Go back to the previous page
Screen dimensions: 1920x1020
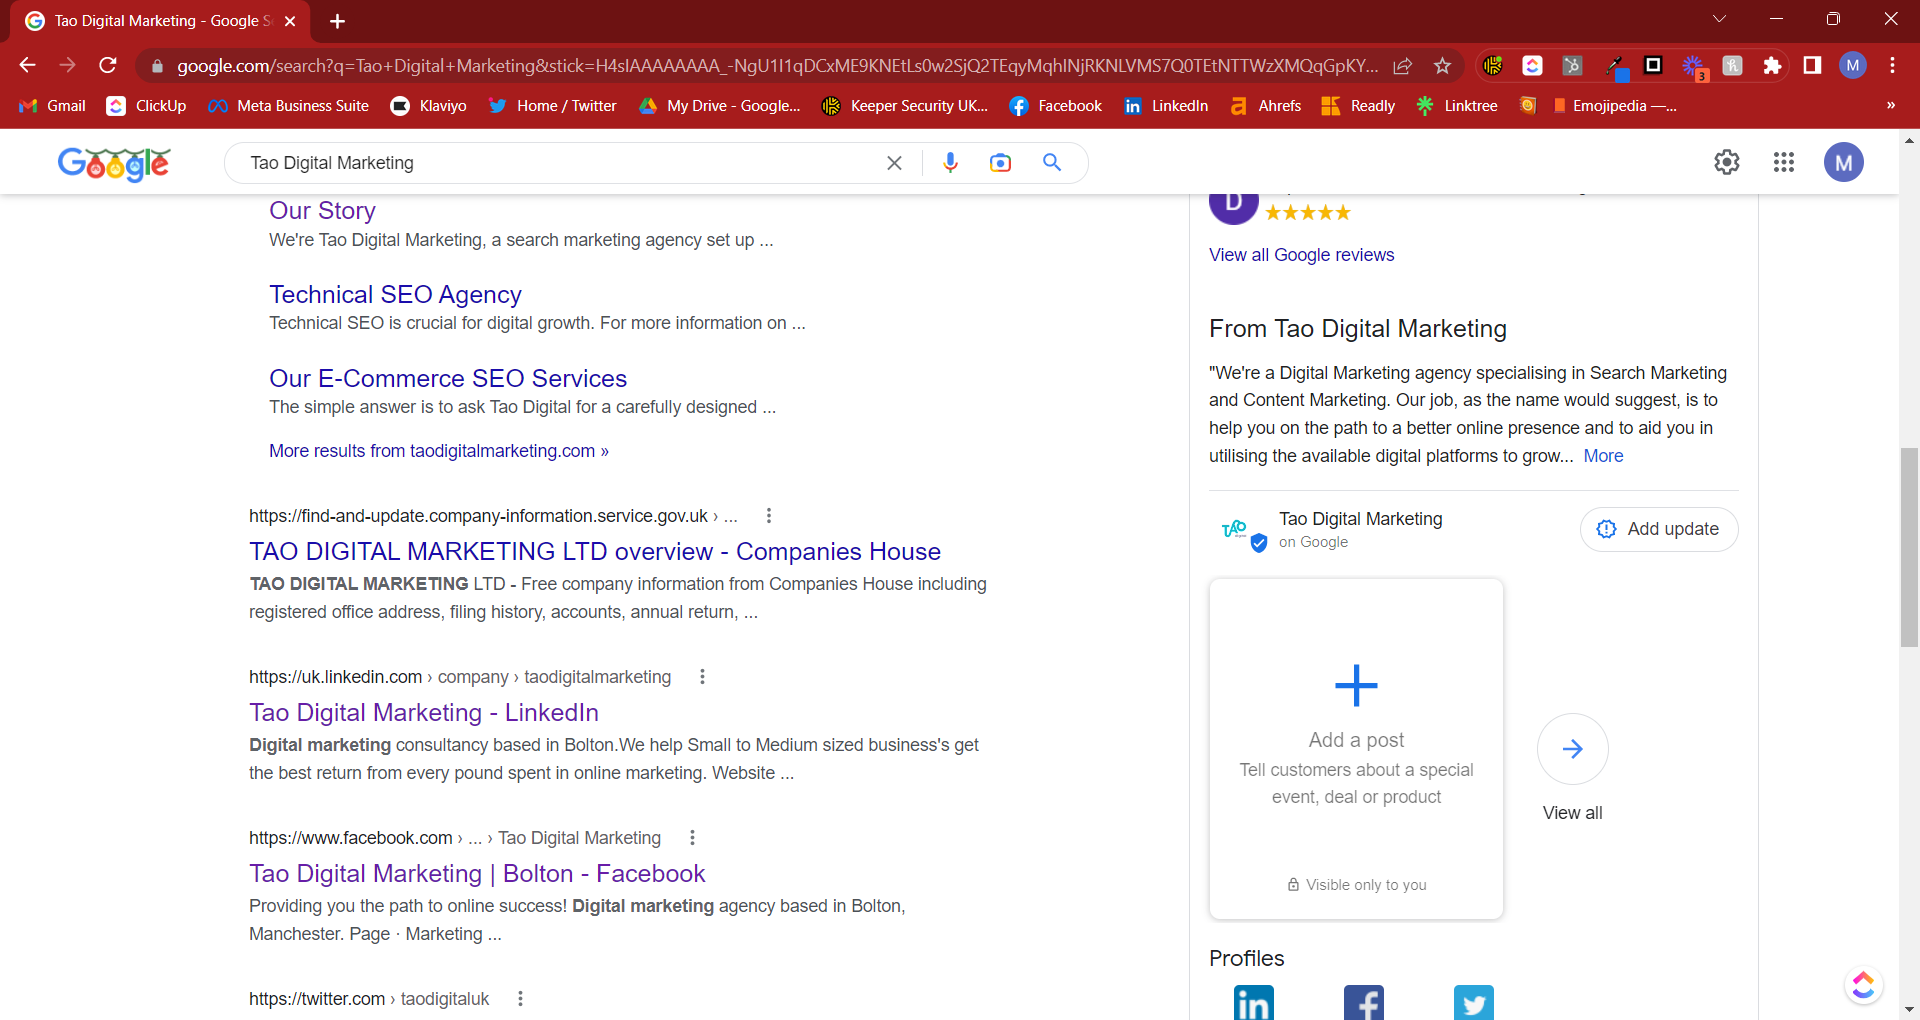pyautogui.click(x=27, y=65)
